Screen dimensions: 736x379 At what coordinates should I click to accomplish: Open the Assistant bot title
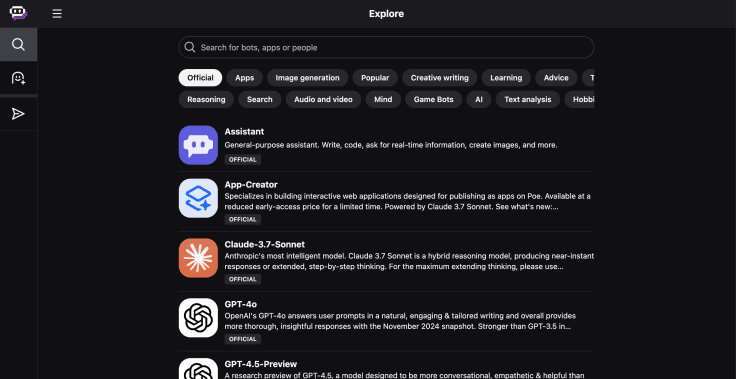[x=244, y=131]
